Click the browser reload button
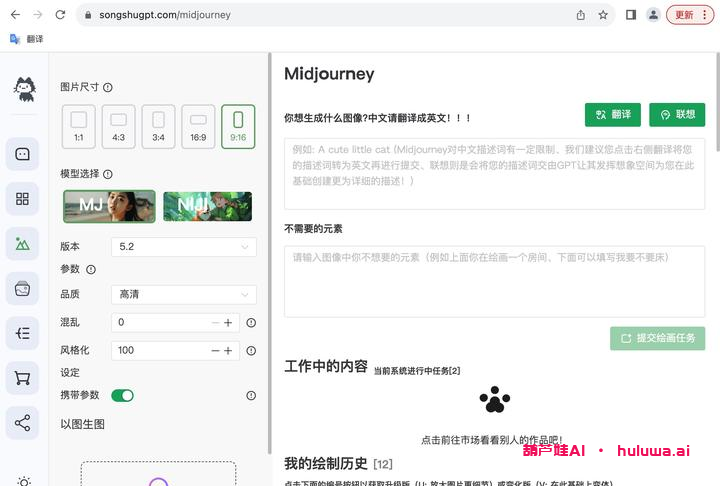 click(60, 15)
